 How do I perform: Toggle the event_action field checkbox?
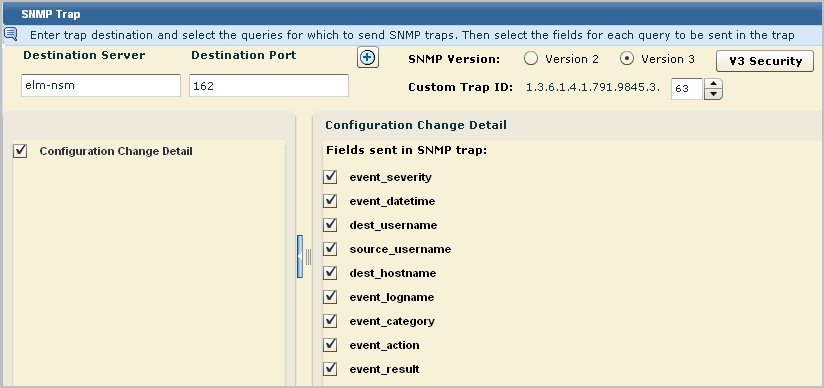pyautogui.click(x=330, y=345)
